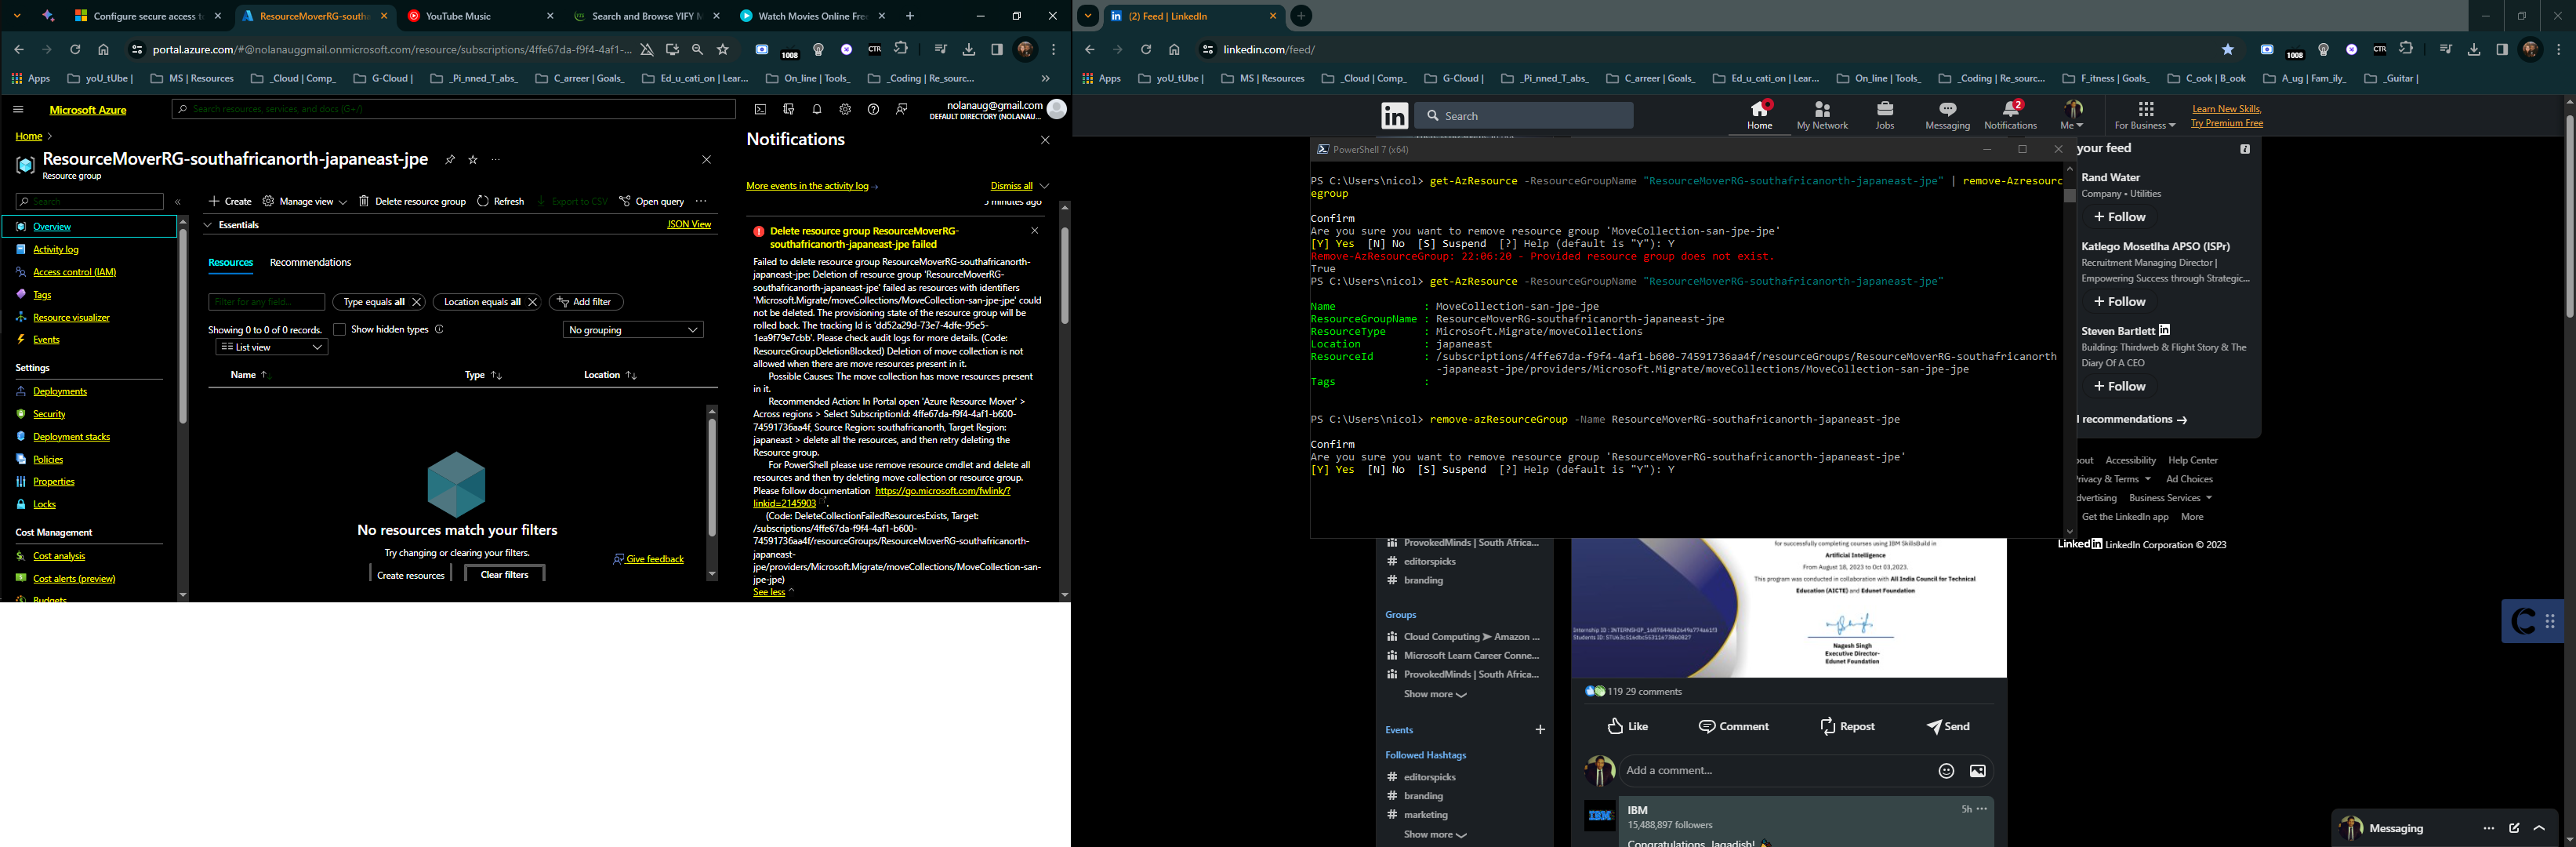Open JSON View link
This screenshot has height=847, width=2576.
(689, 225)
